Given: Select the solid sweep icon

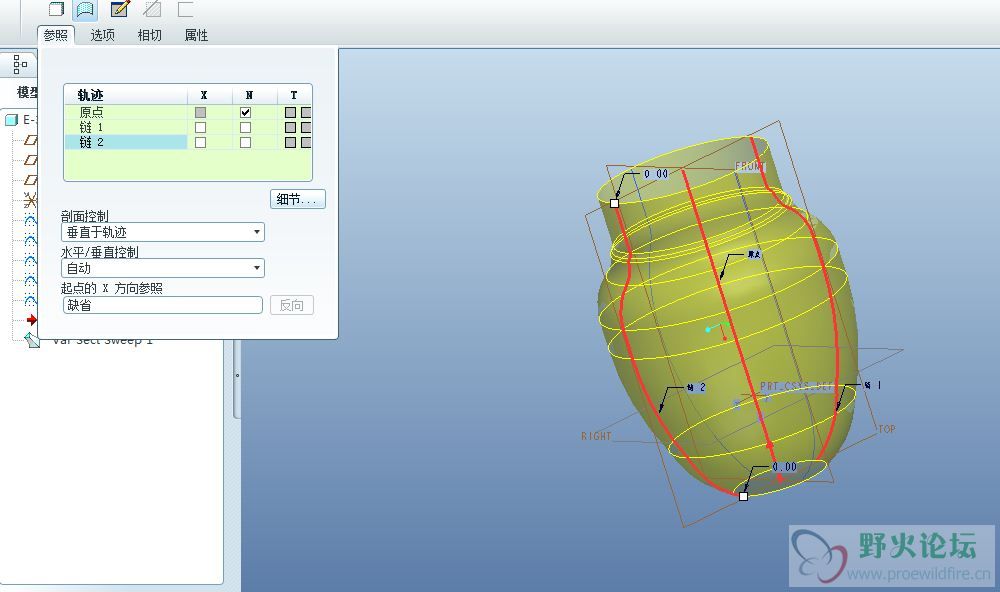Looking at the screenshot, I should (x=56, y=9).
